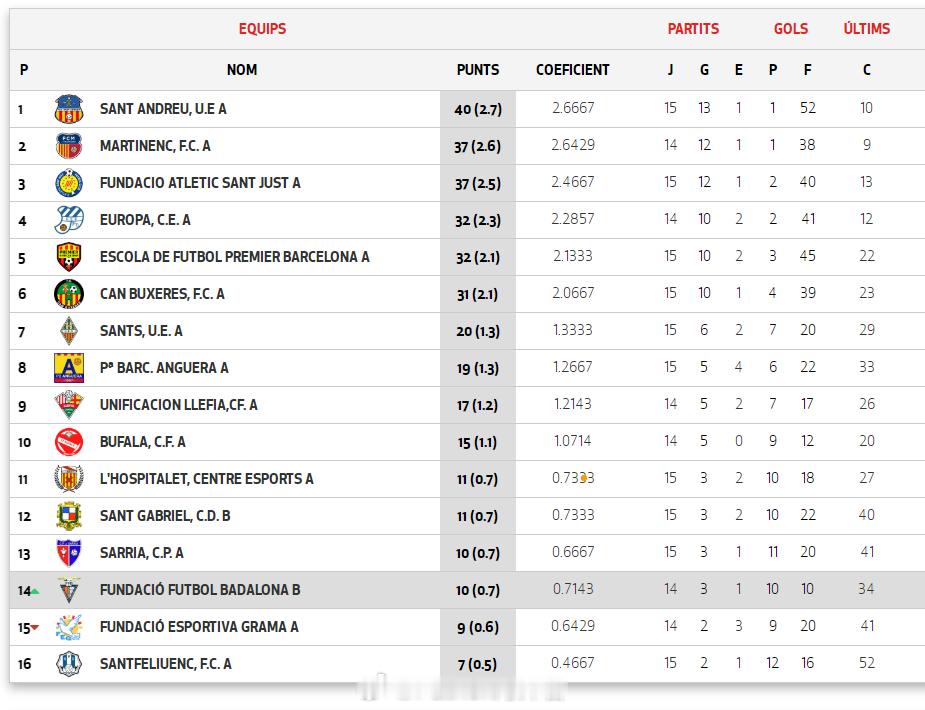Click the PUNTS column header

click(478, 70)
